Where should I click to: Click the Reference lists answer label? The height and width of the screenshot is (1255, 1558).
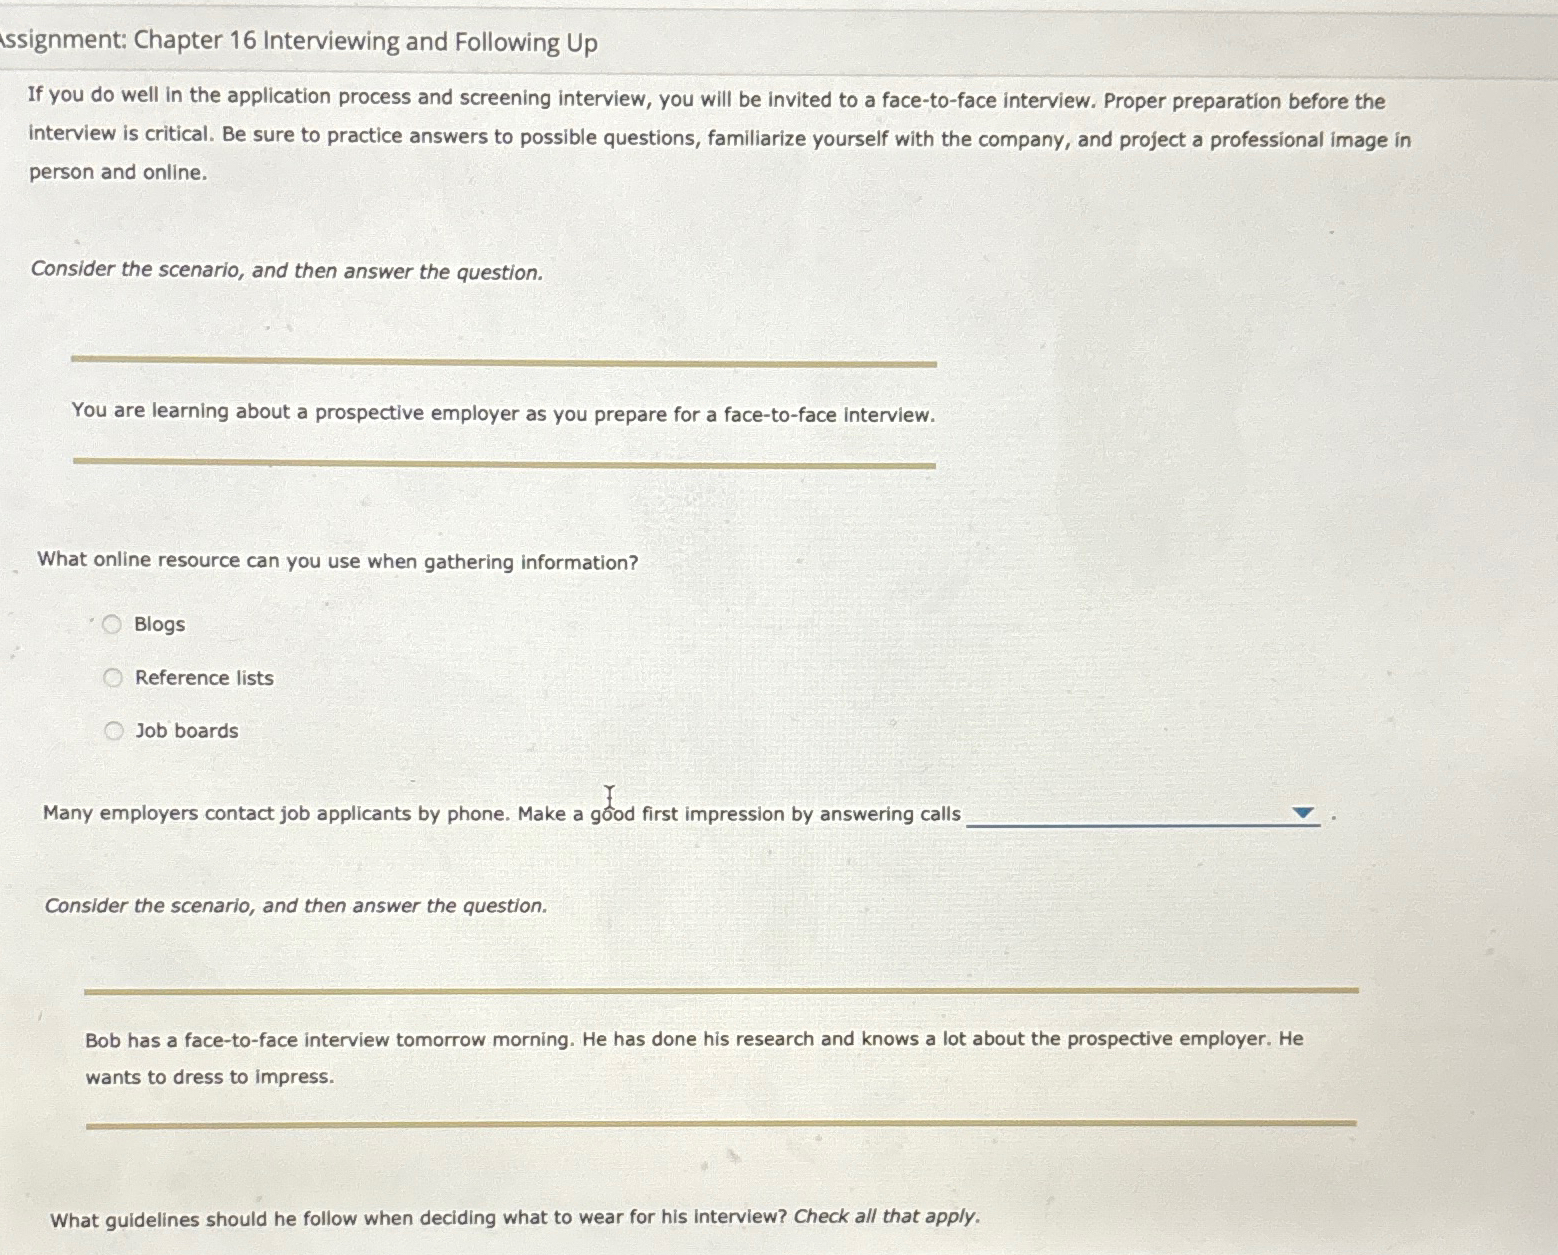(x=203, y=676)
